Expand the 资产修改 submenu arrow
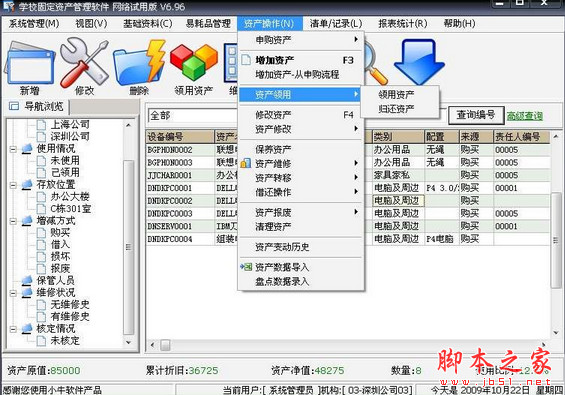This screenshot has height=395, width=565. point(356,129)
